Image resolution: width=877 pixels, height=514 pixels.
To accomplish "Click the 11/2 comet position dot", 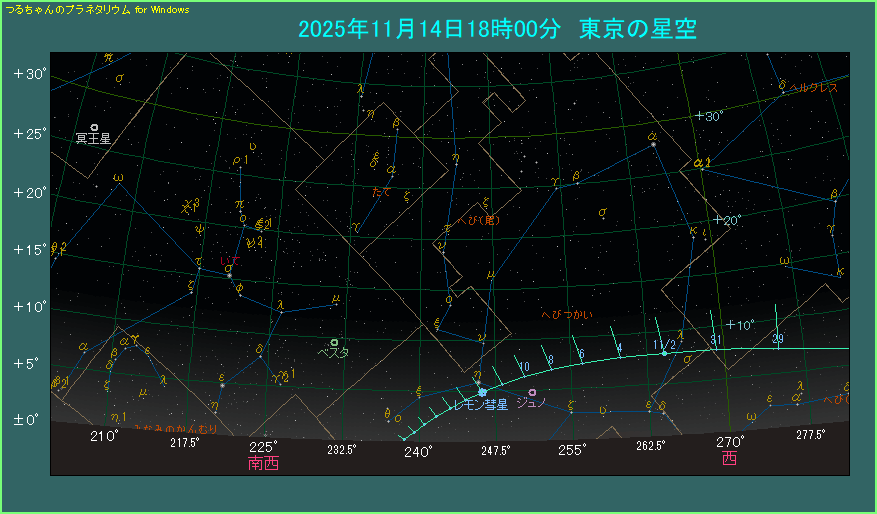I will 664,353.
